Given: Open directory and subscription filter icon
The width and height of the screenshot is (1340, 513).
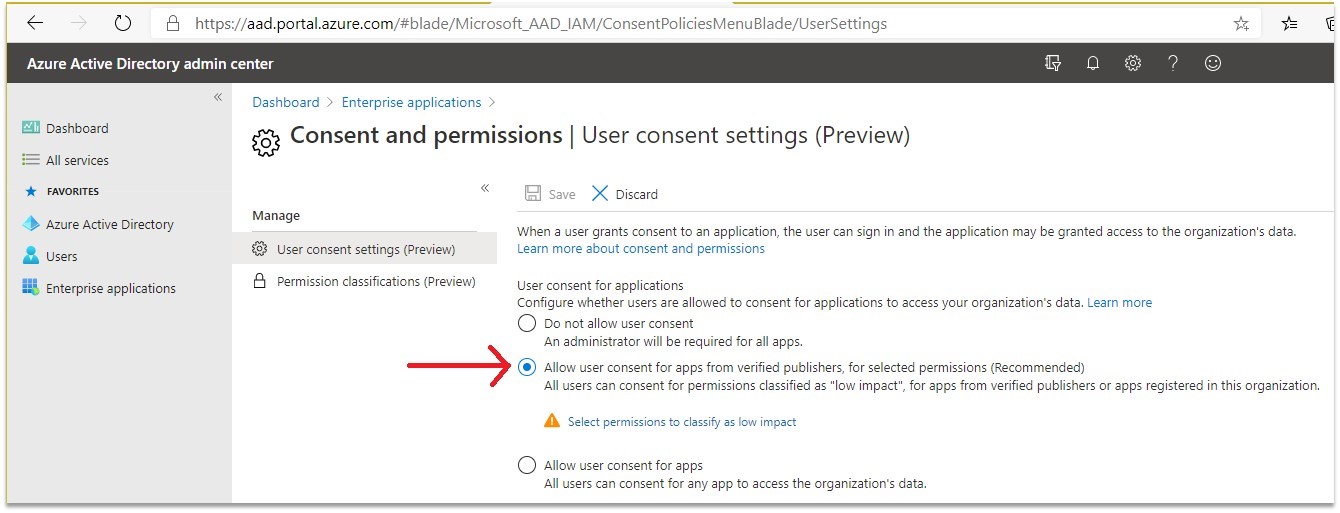Looking at the screenshot, I should [x=1052, y=63].
